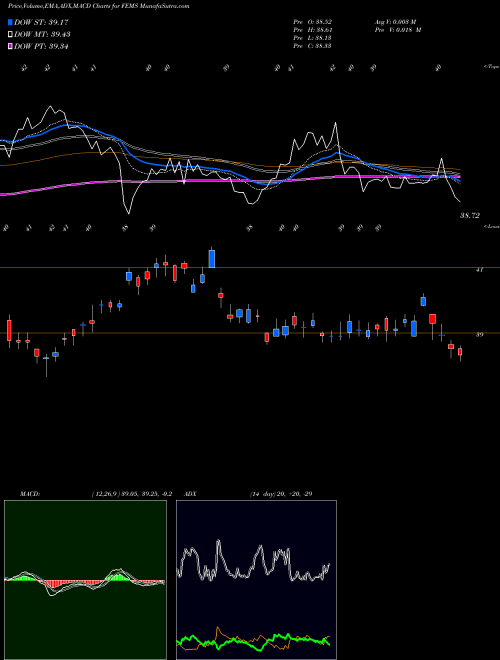Click the MACD '(12,26,9) 39.05, 39.25, -0.2' values
500x660 pixels.
tap(132, 494)
